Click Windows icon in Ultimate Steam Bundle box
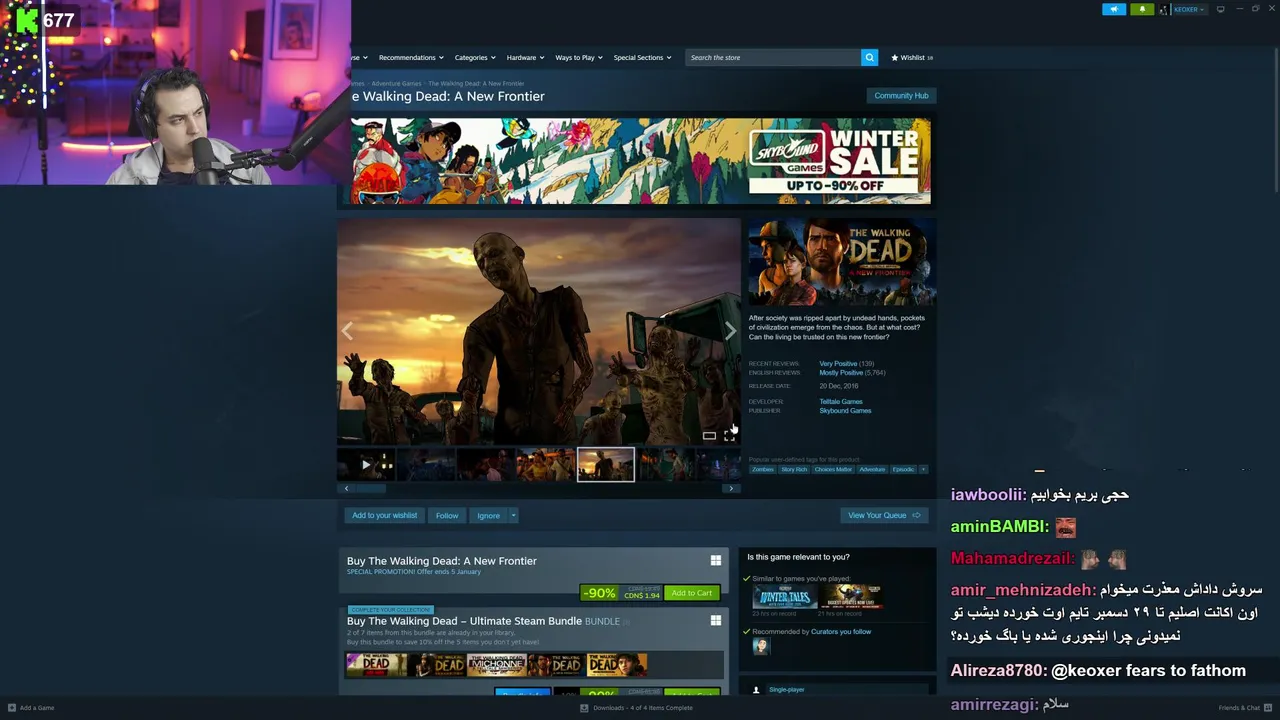1280x720 pixels. point(715,621)
